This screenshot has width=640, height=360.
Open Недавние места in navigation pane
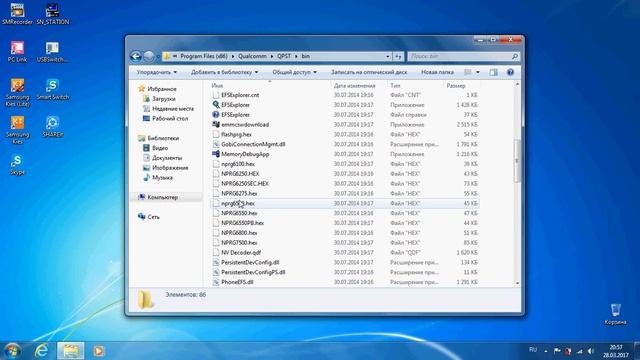click(x=173, y=109)
